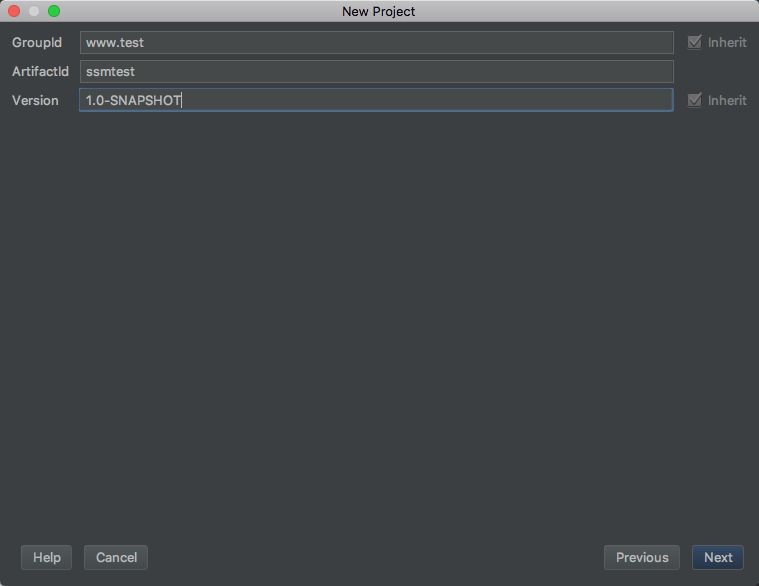Click the ArtifactId label text
Image resolution: width=759 pixels, height=586 pixels.
pyautogui.click(x=40, y=72)
